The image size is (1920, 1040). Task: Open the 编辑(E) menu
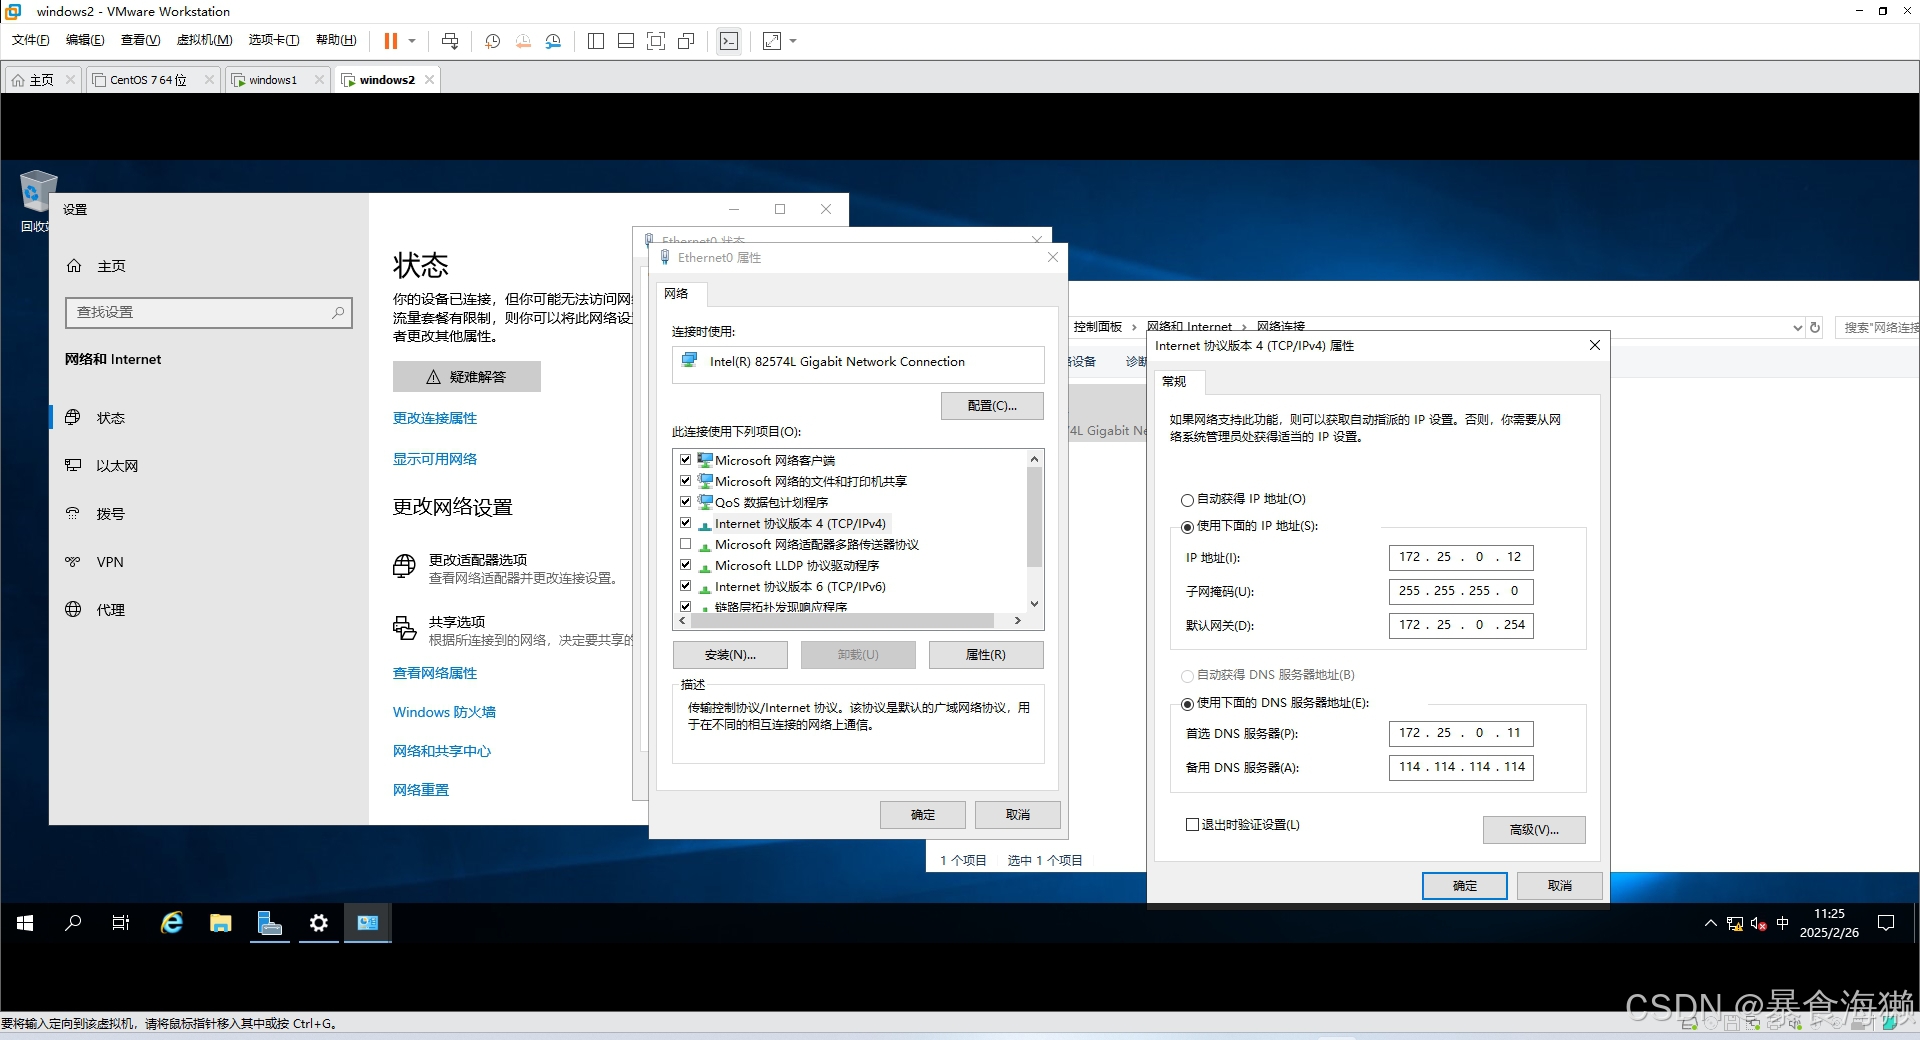click(x=85, y=40)
